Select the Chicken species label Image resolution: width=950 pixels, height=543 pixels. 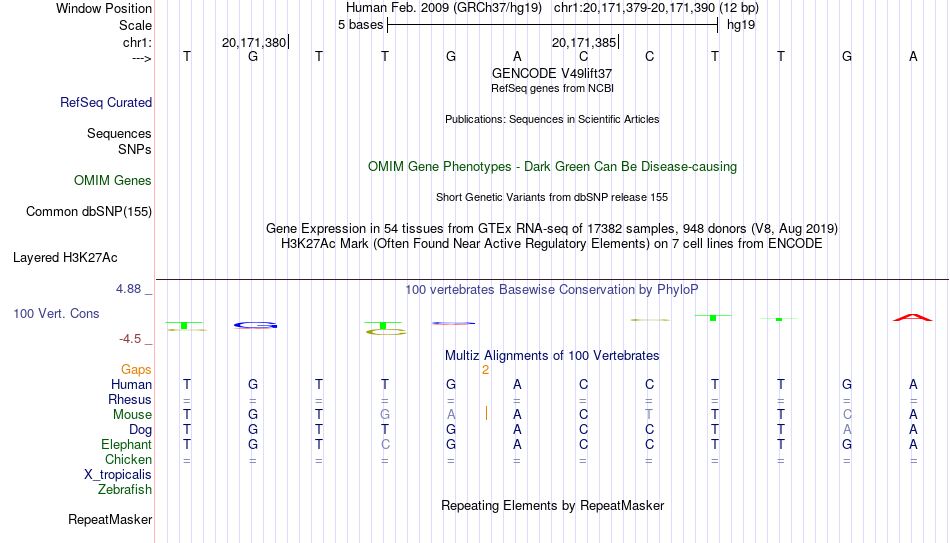coord(128,459)
